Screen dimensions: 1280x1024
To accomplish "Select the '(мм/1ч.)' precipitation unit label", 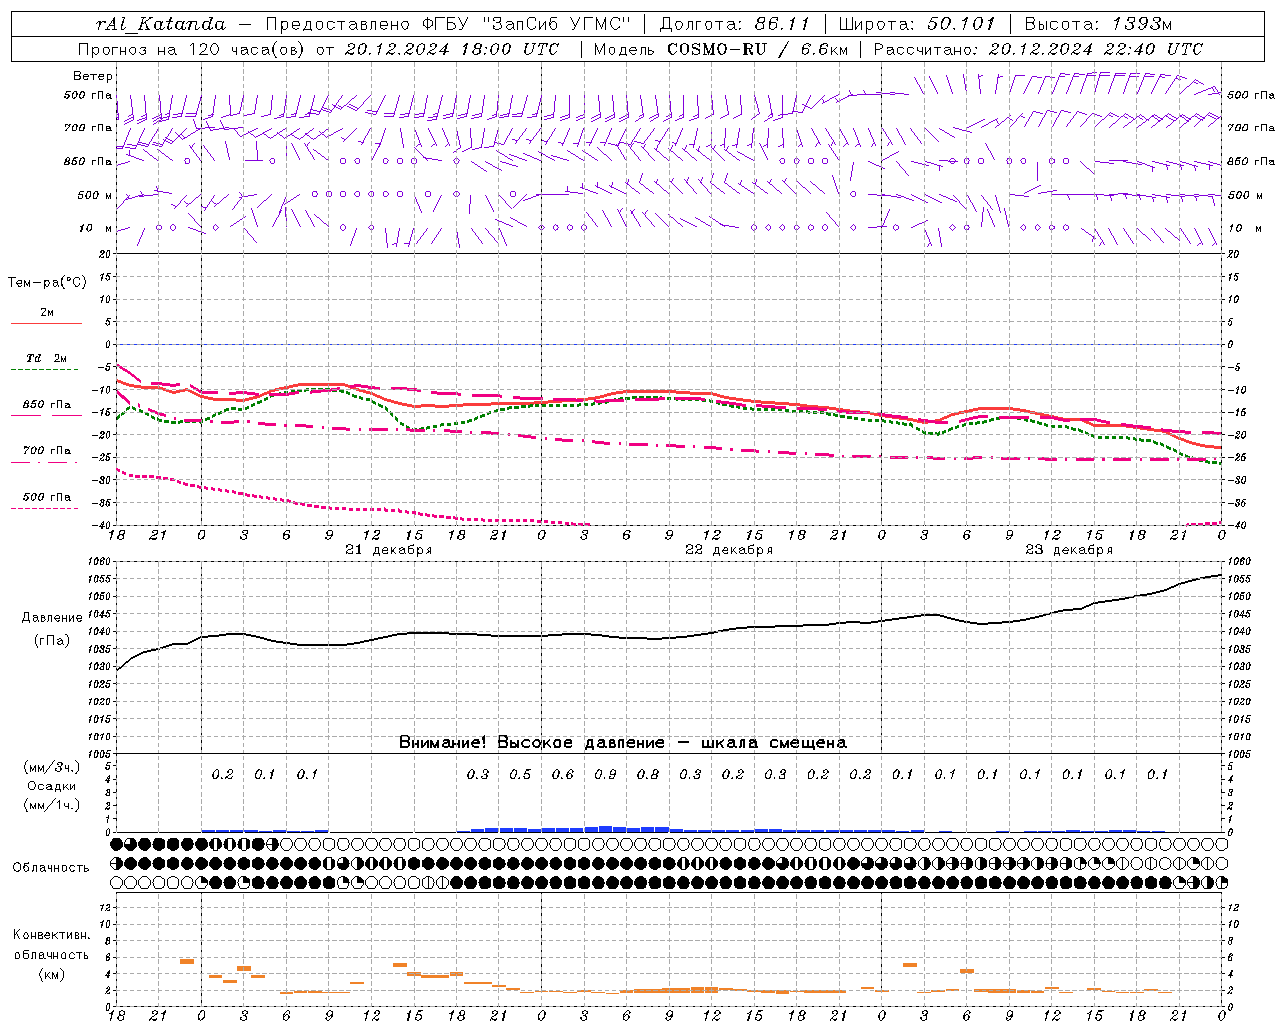I will (52, 805).
